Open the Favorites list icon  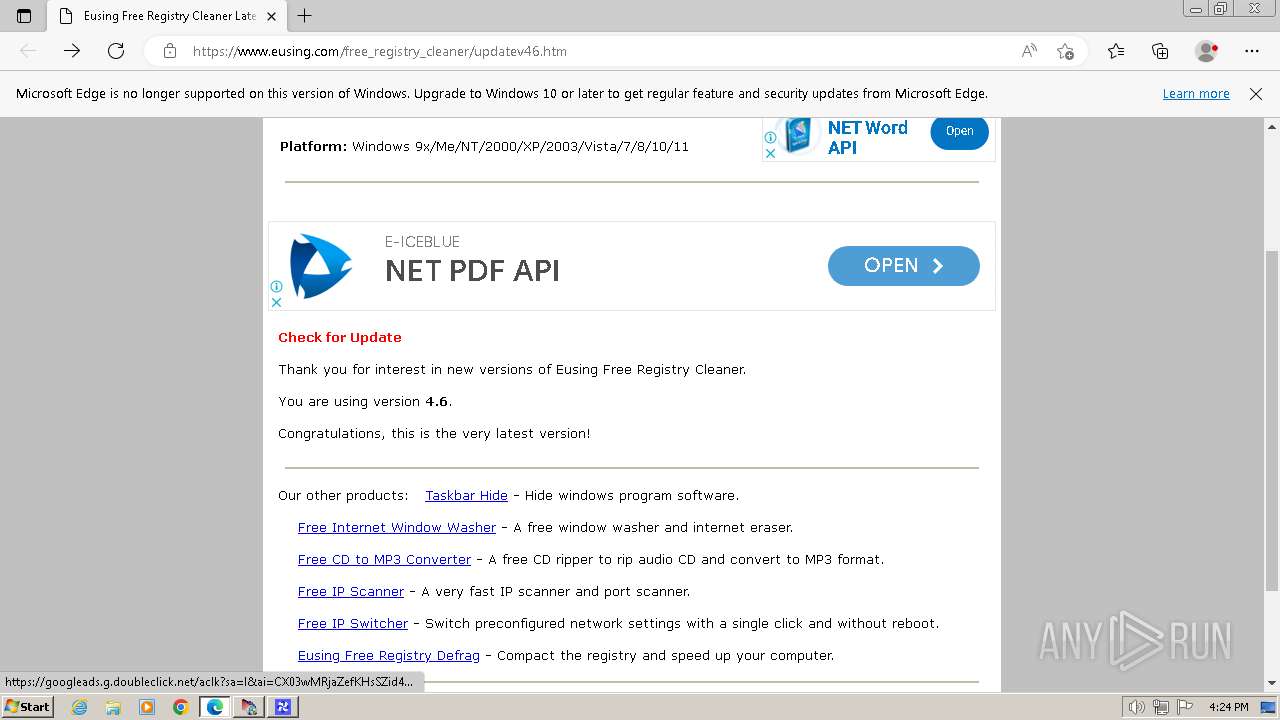(x=1116, y=51)
